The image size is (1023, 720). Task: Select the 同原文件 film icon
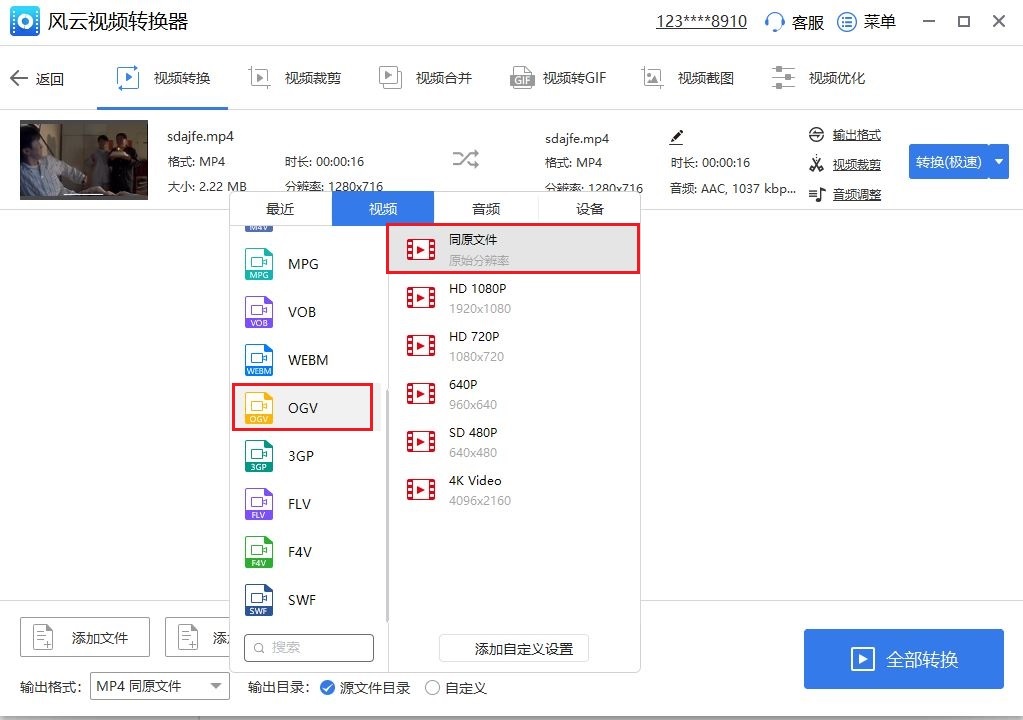421,249
